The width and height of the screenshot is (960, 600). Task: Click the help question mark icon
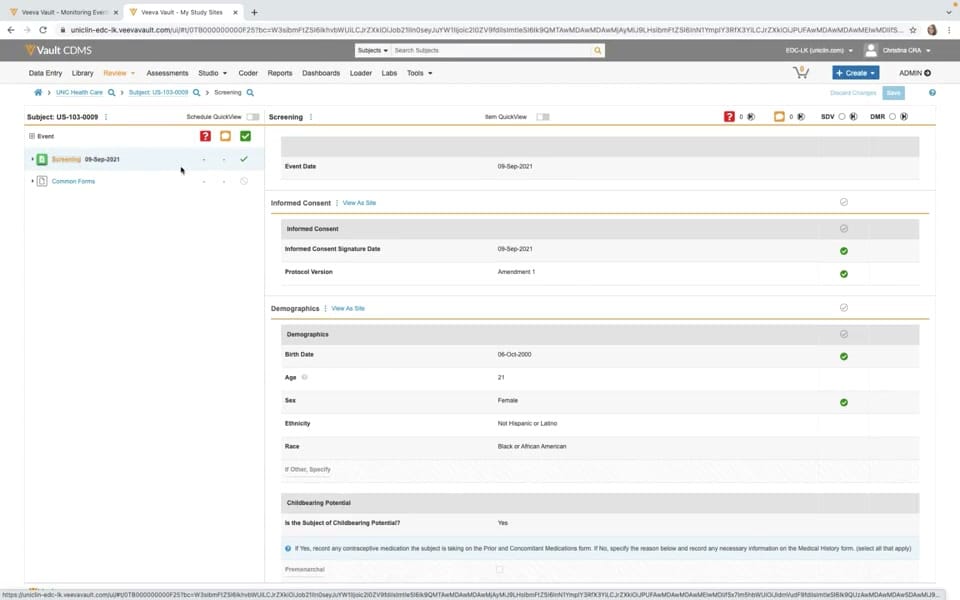[932, 92]
